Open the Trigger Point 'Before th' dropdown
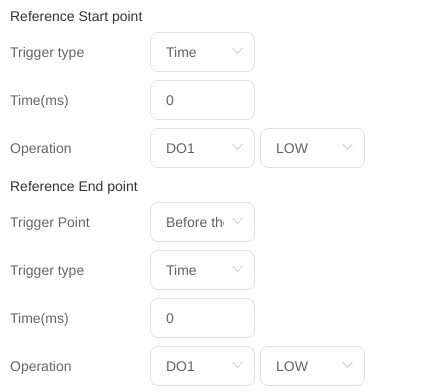Image resolution: width=438 pixels, height=392 pixels. click(202, 222)
